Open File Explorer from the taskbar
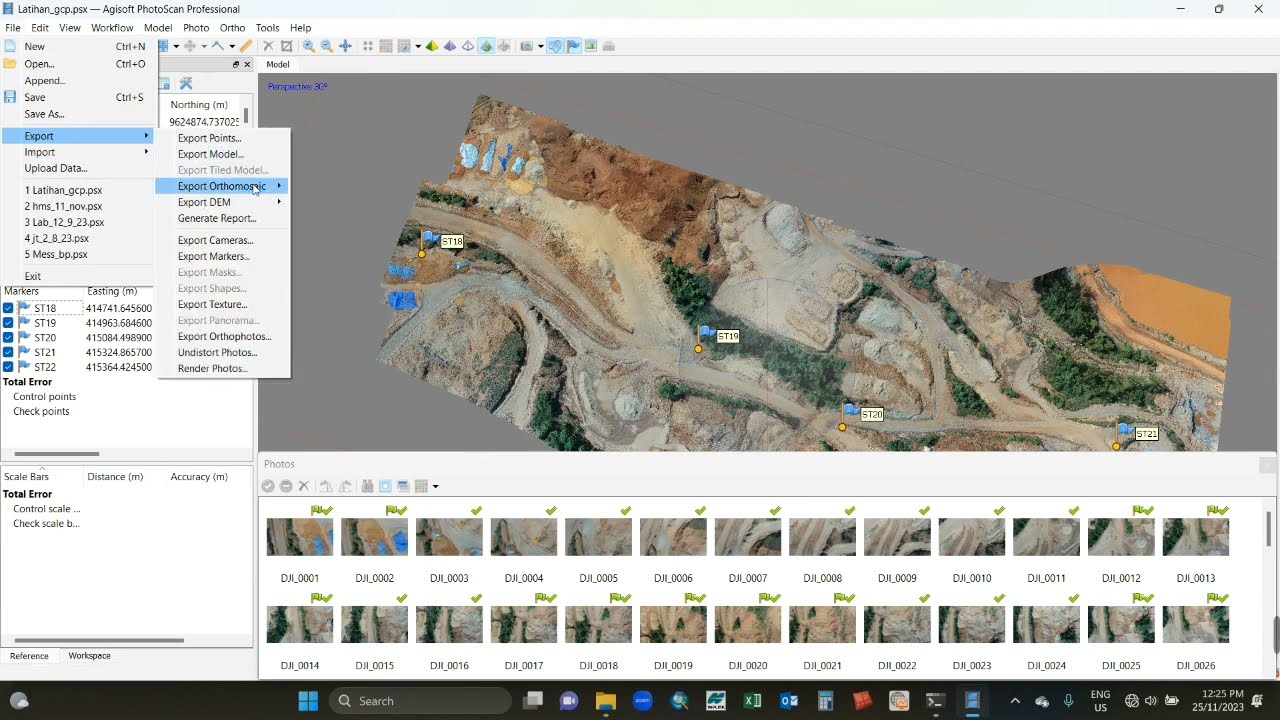This screenshot has height=720, width=1280. [x=605, y=701]
